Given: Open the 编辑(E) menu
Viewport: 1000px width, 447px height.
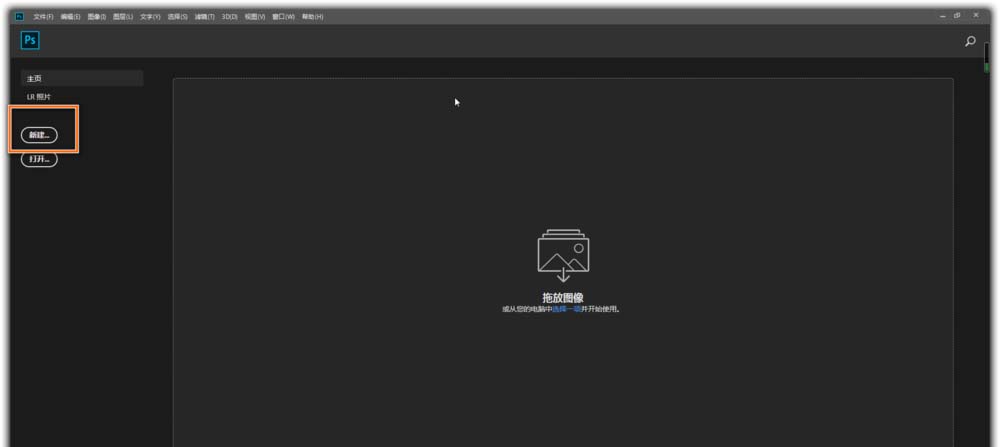Looking at the screenshot, I should pyautogui.click(x=70, y=17).
